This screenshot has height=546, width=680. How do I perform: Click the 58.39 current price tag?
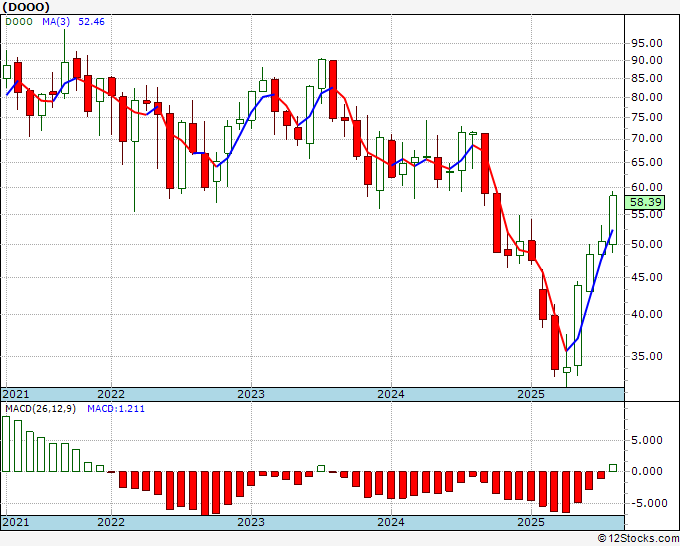(x=645, y=202)
